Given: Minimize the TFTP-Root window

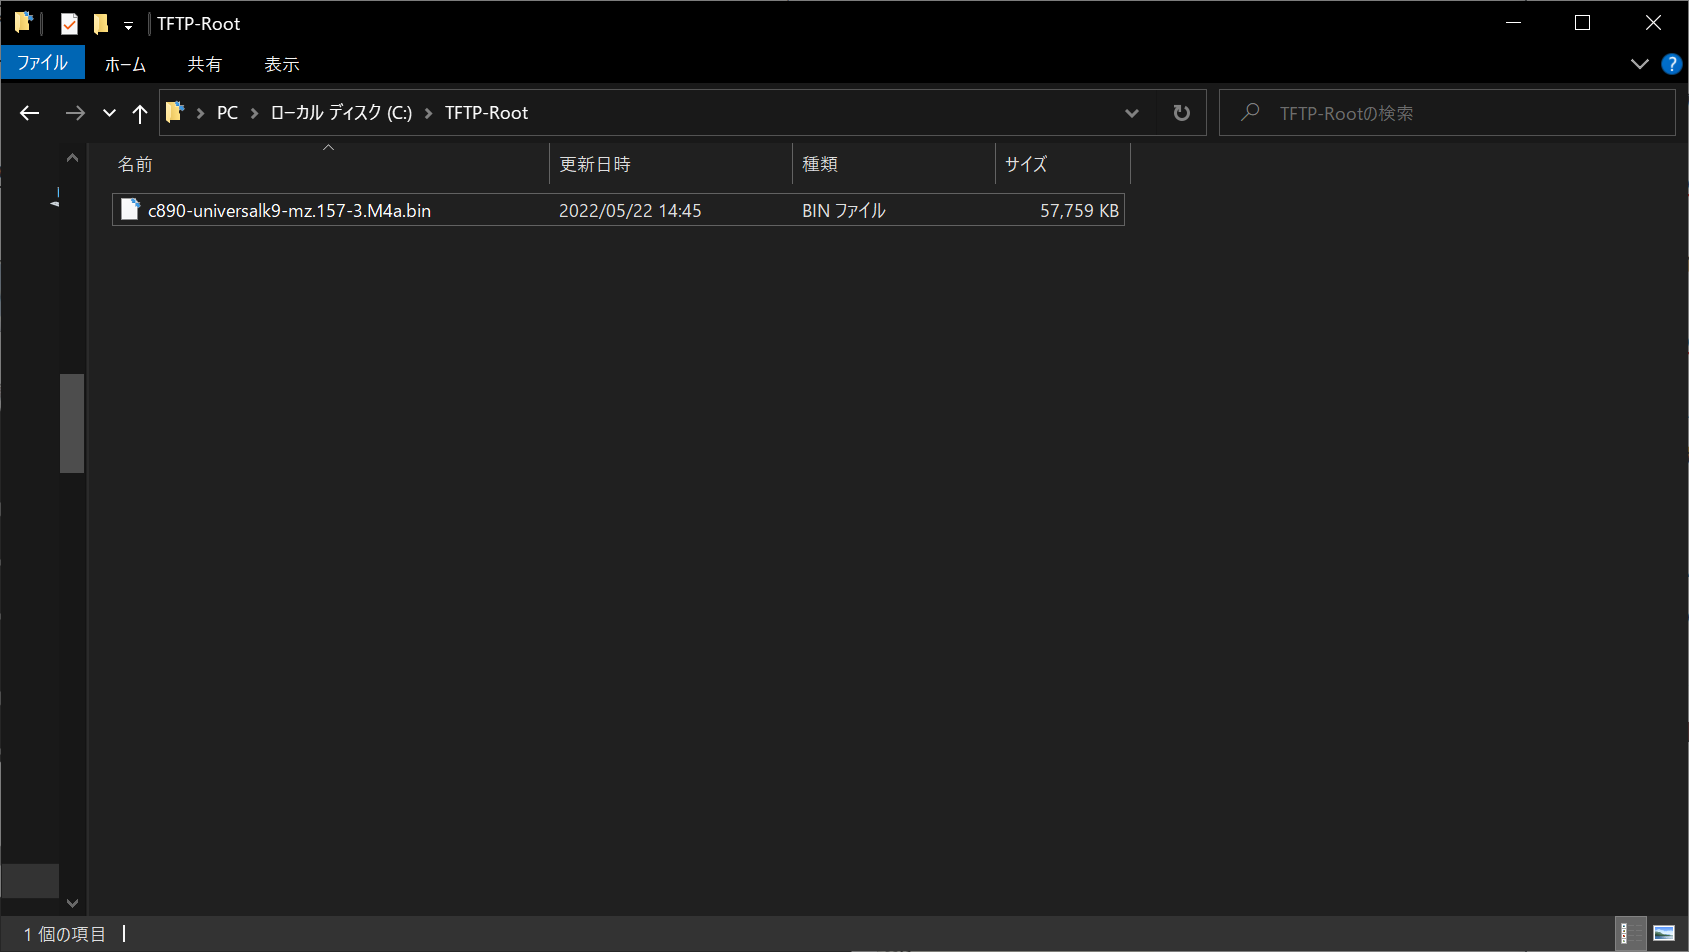Looking at the screenshot, I should coord(1513,22).
